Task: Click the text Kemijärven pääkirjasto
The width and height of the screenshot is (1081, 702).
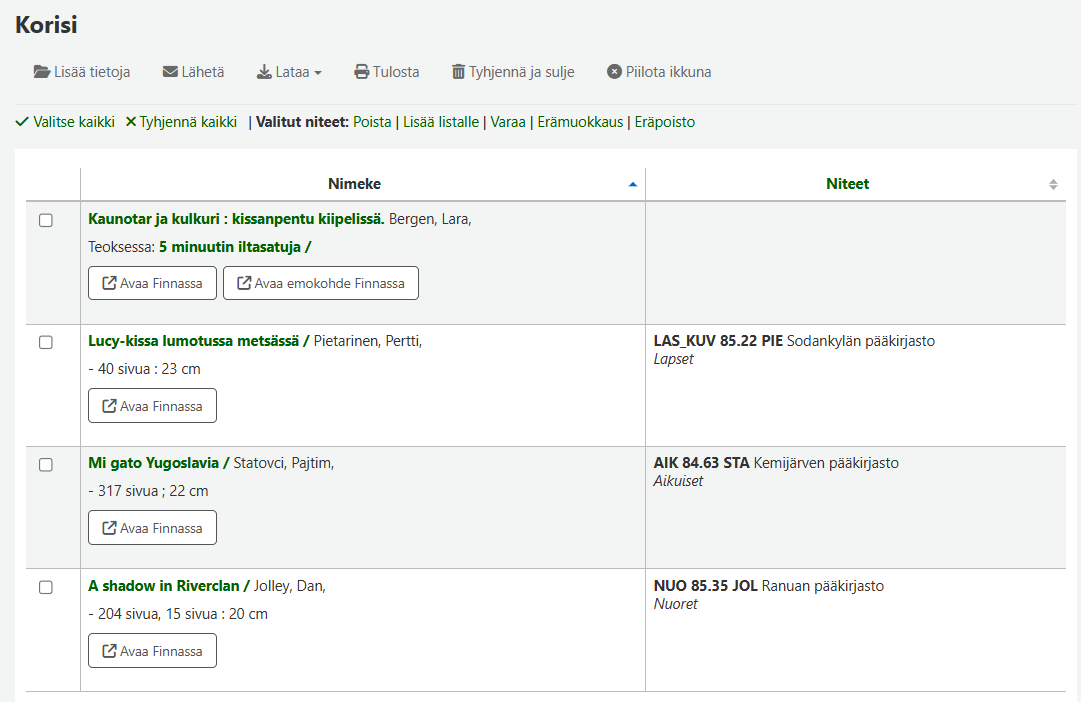Action: point(826,463)
